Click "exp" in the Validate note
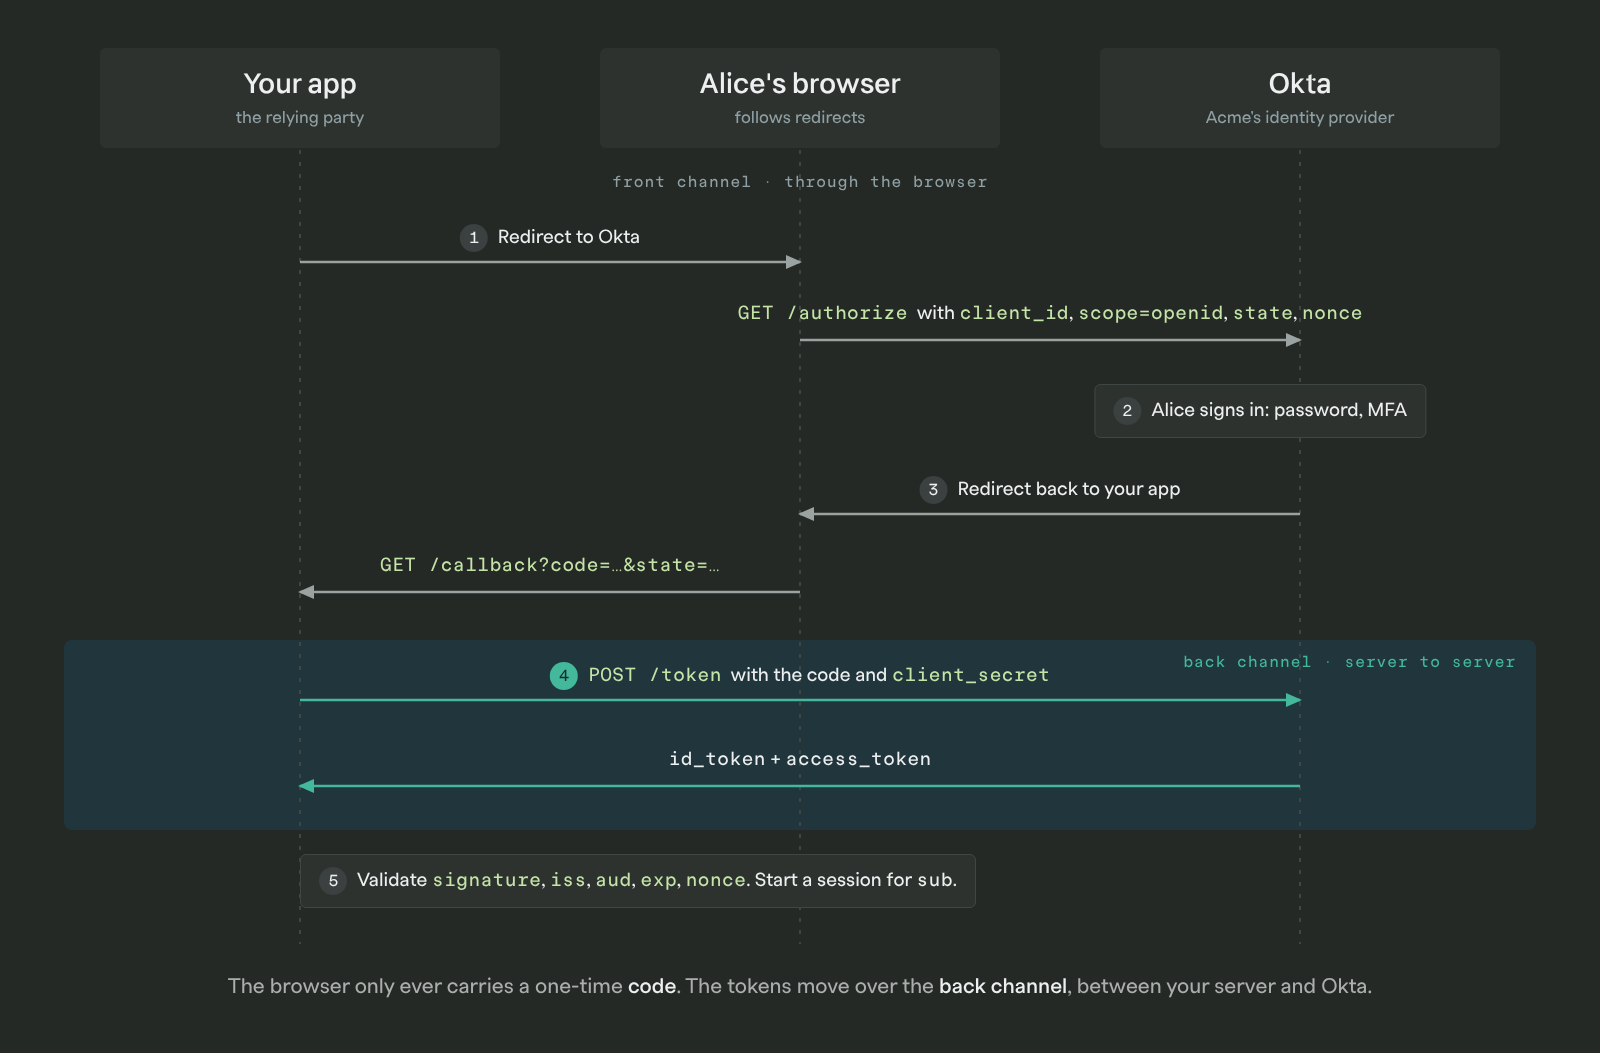Screen dimensions: 1600x1053 (x=658, y=880)
